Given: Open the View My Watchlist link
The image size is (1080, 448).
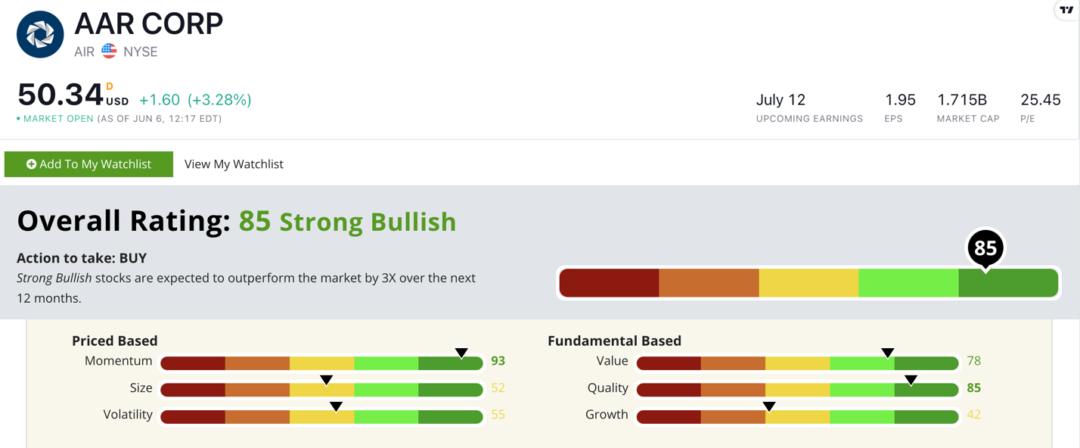Looking at the screenshot, I should [x=234, y=164].
